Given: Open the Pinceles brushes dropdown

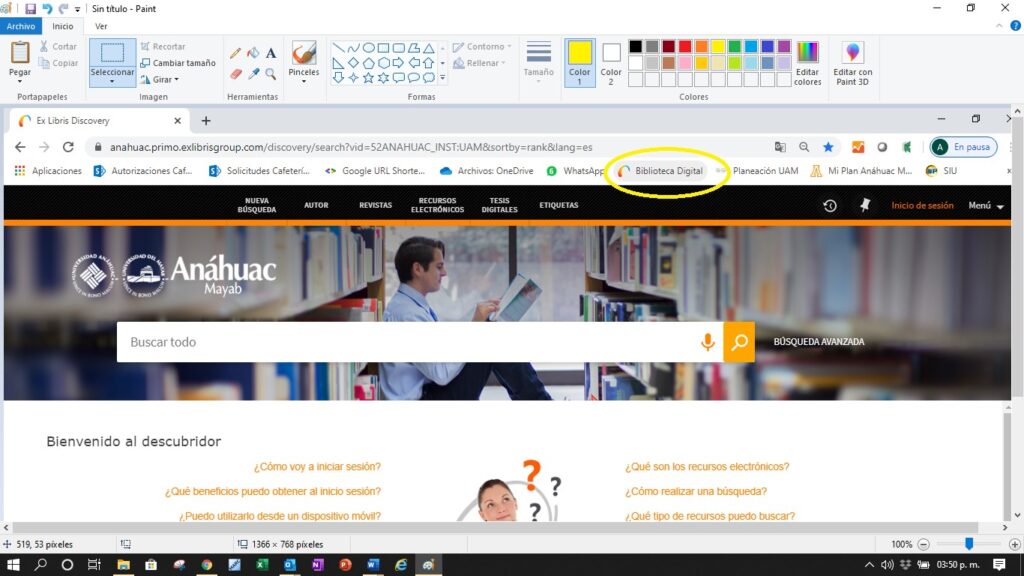Looking at the screenshot, I should [304, 80].
